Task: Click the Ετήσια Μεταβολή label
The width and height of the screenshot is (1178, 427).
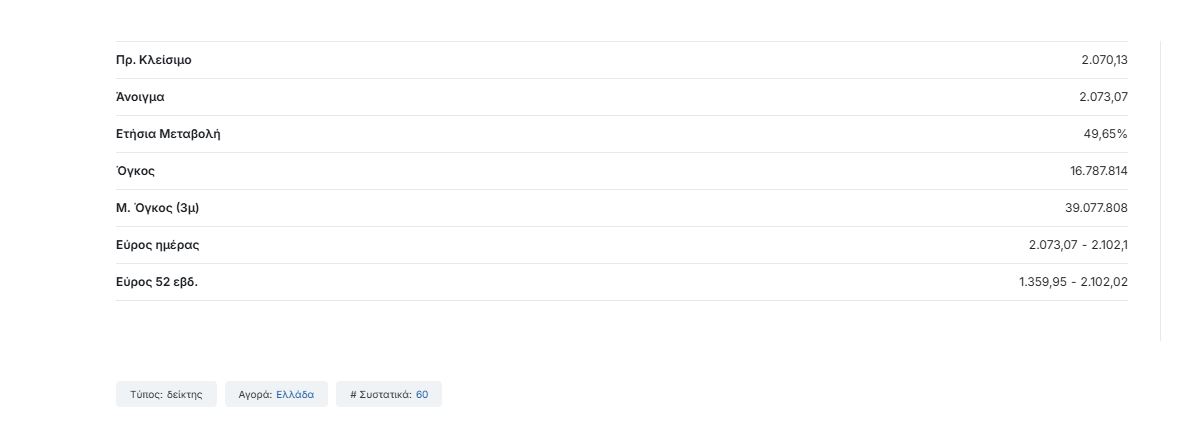Action: tap(168, 134)
